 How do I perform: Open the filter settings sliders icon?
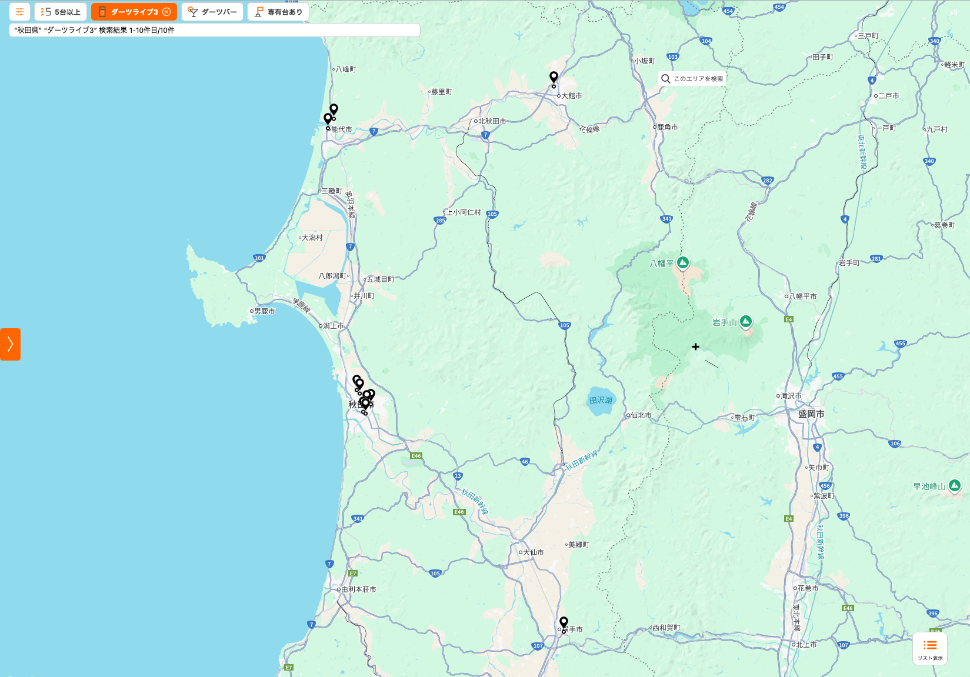point(19,12)
